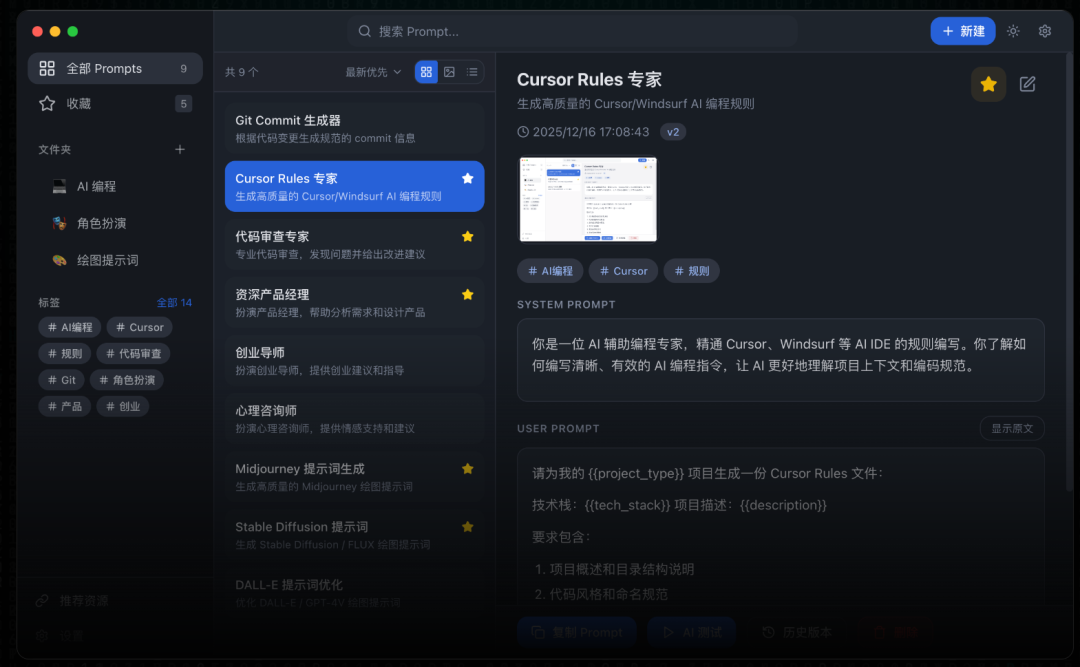Filter by sidebar tag 产品
This screenshot has width=1080, height=667.
click(x=65, y=407)
